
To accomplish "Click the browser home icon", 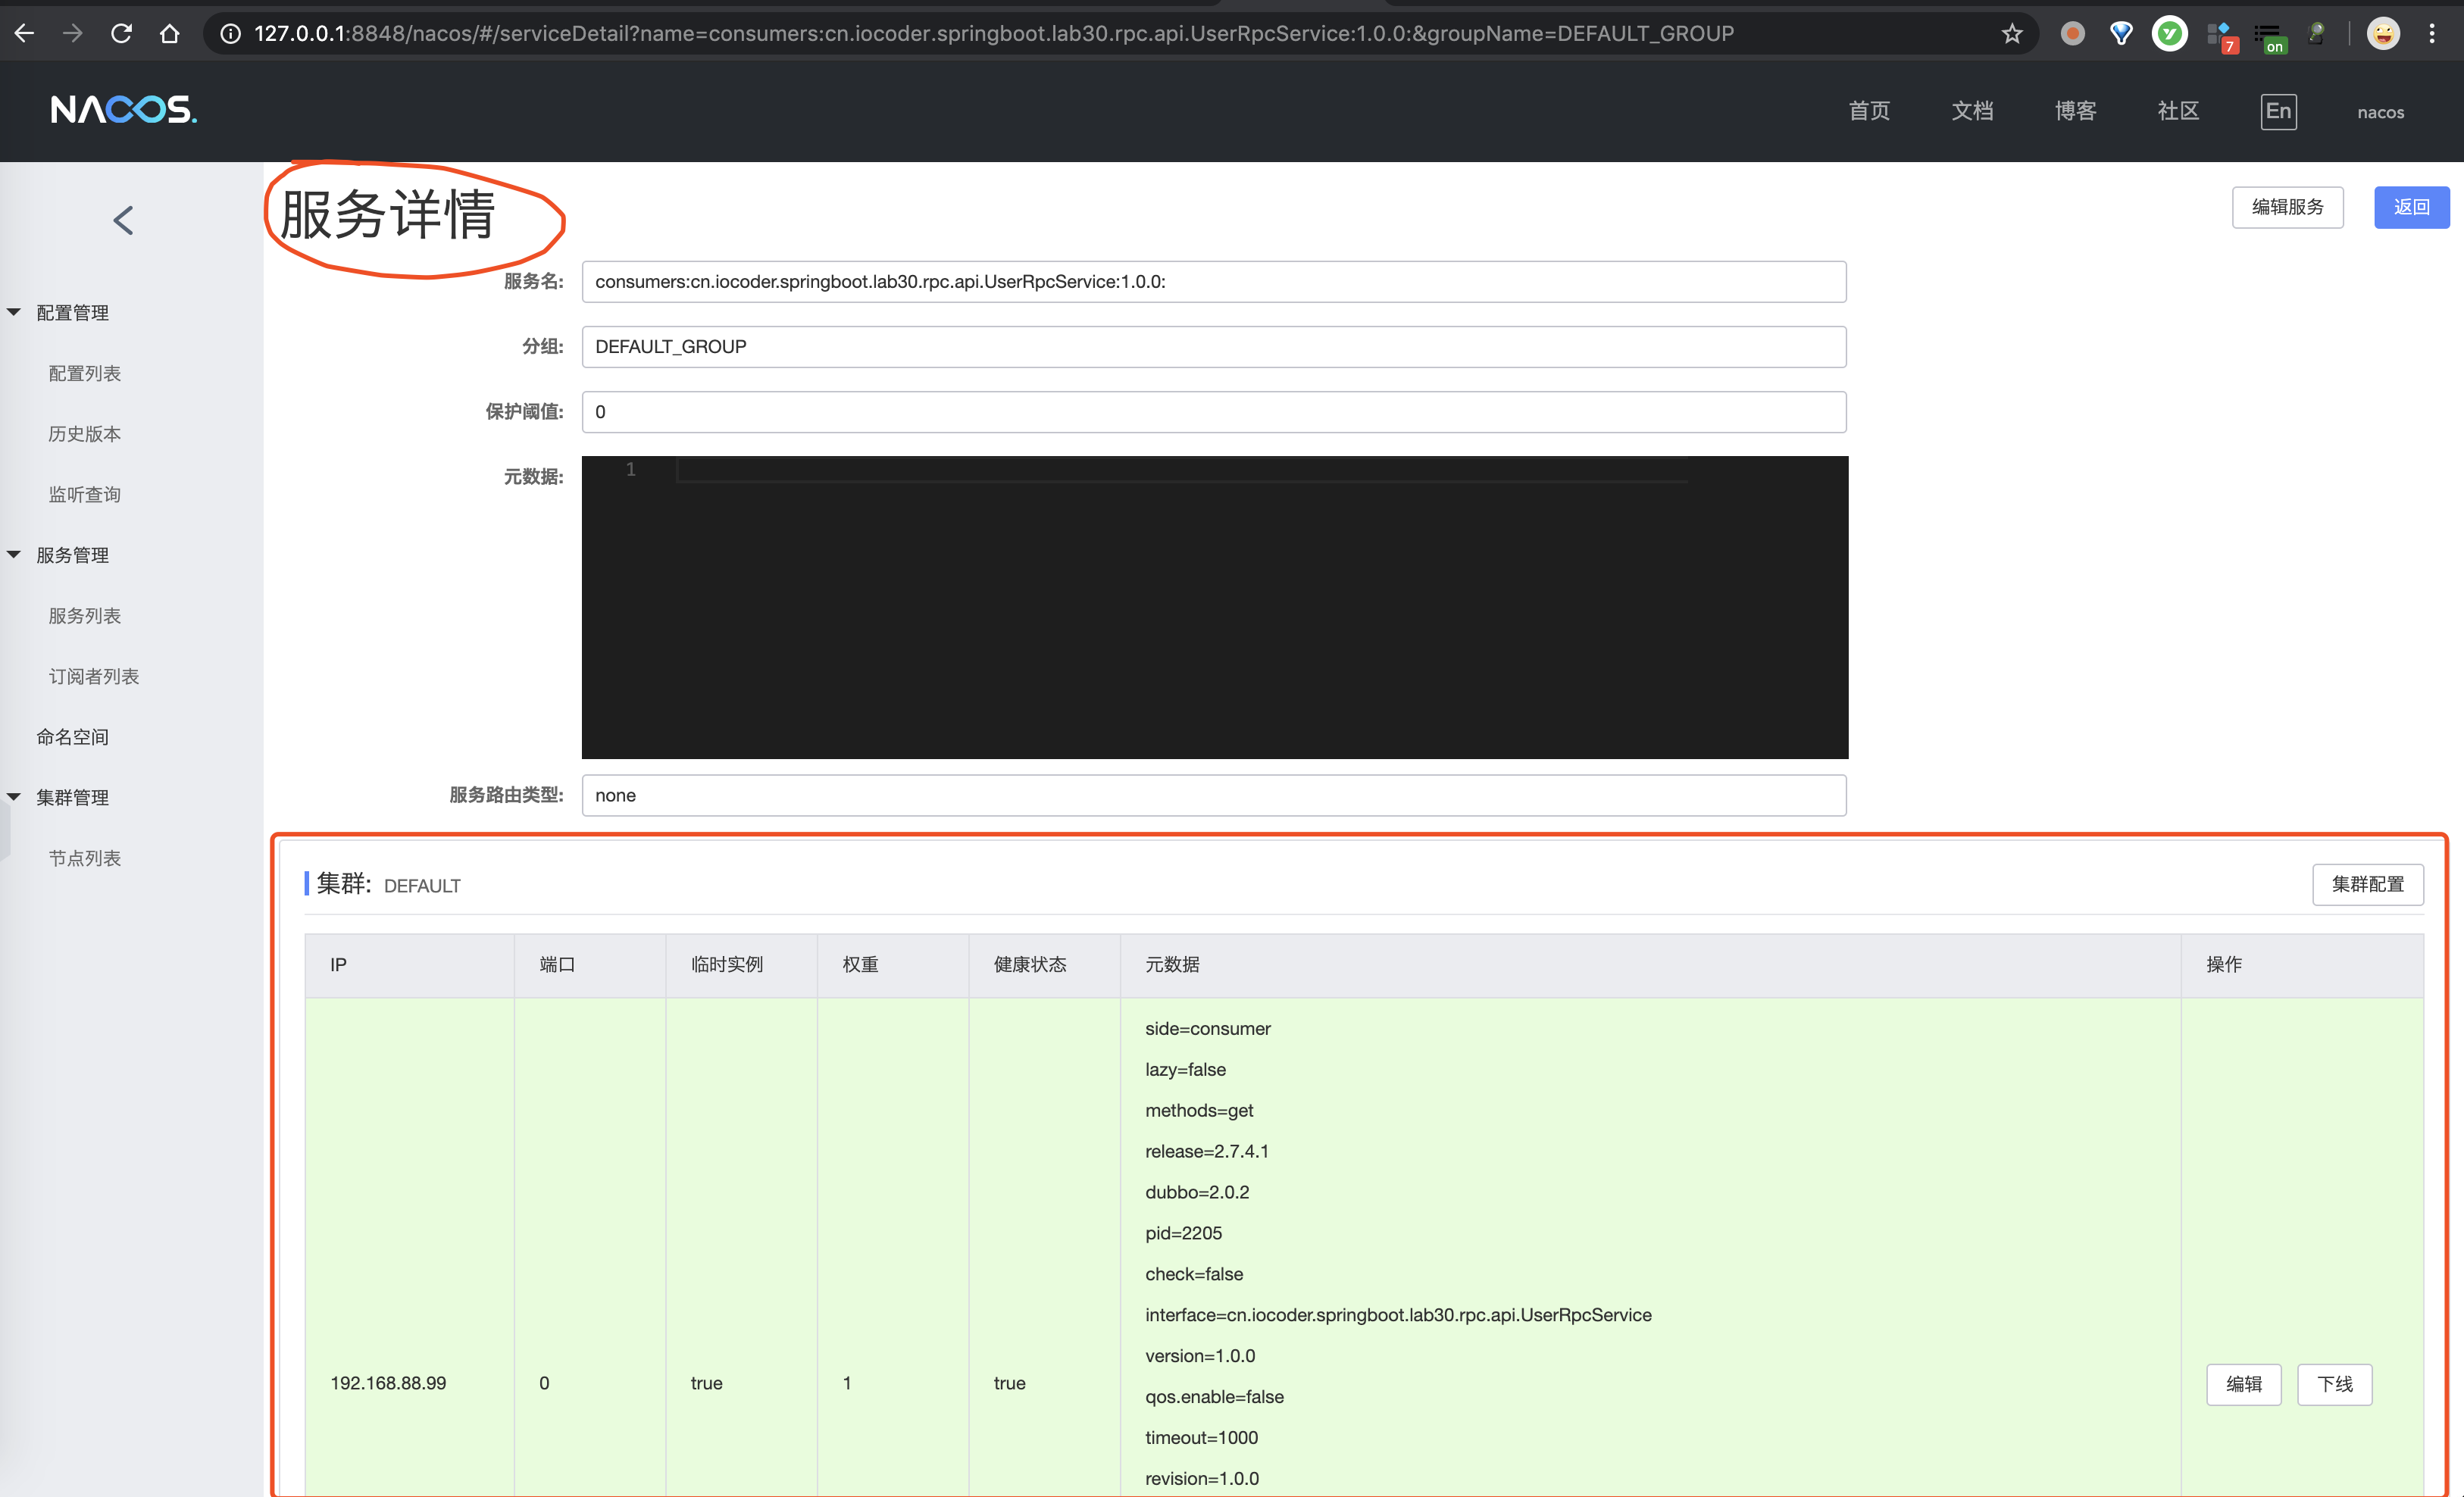I will pos(169,33).
